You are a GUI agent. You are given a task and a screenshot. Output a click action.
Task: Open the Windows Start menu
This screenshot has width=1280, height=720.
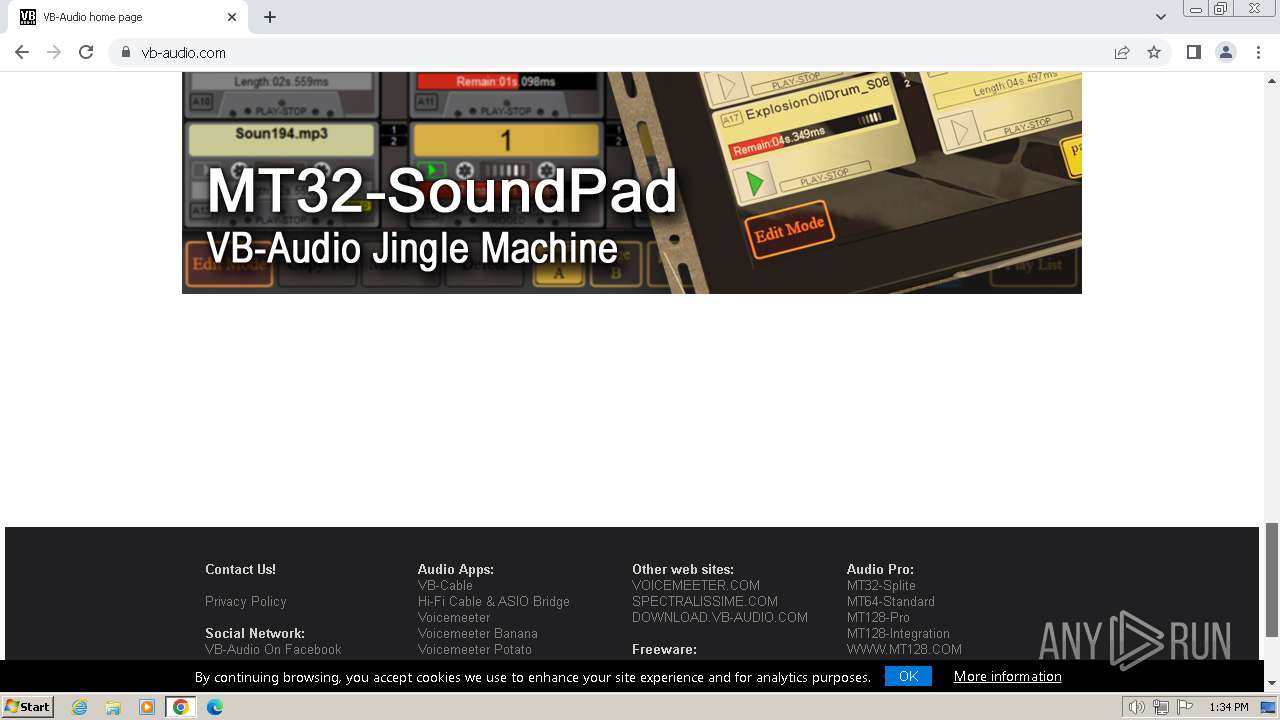[x=27, y=706]
